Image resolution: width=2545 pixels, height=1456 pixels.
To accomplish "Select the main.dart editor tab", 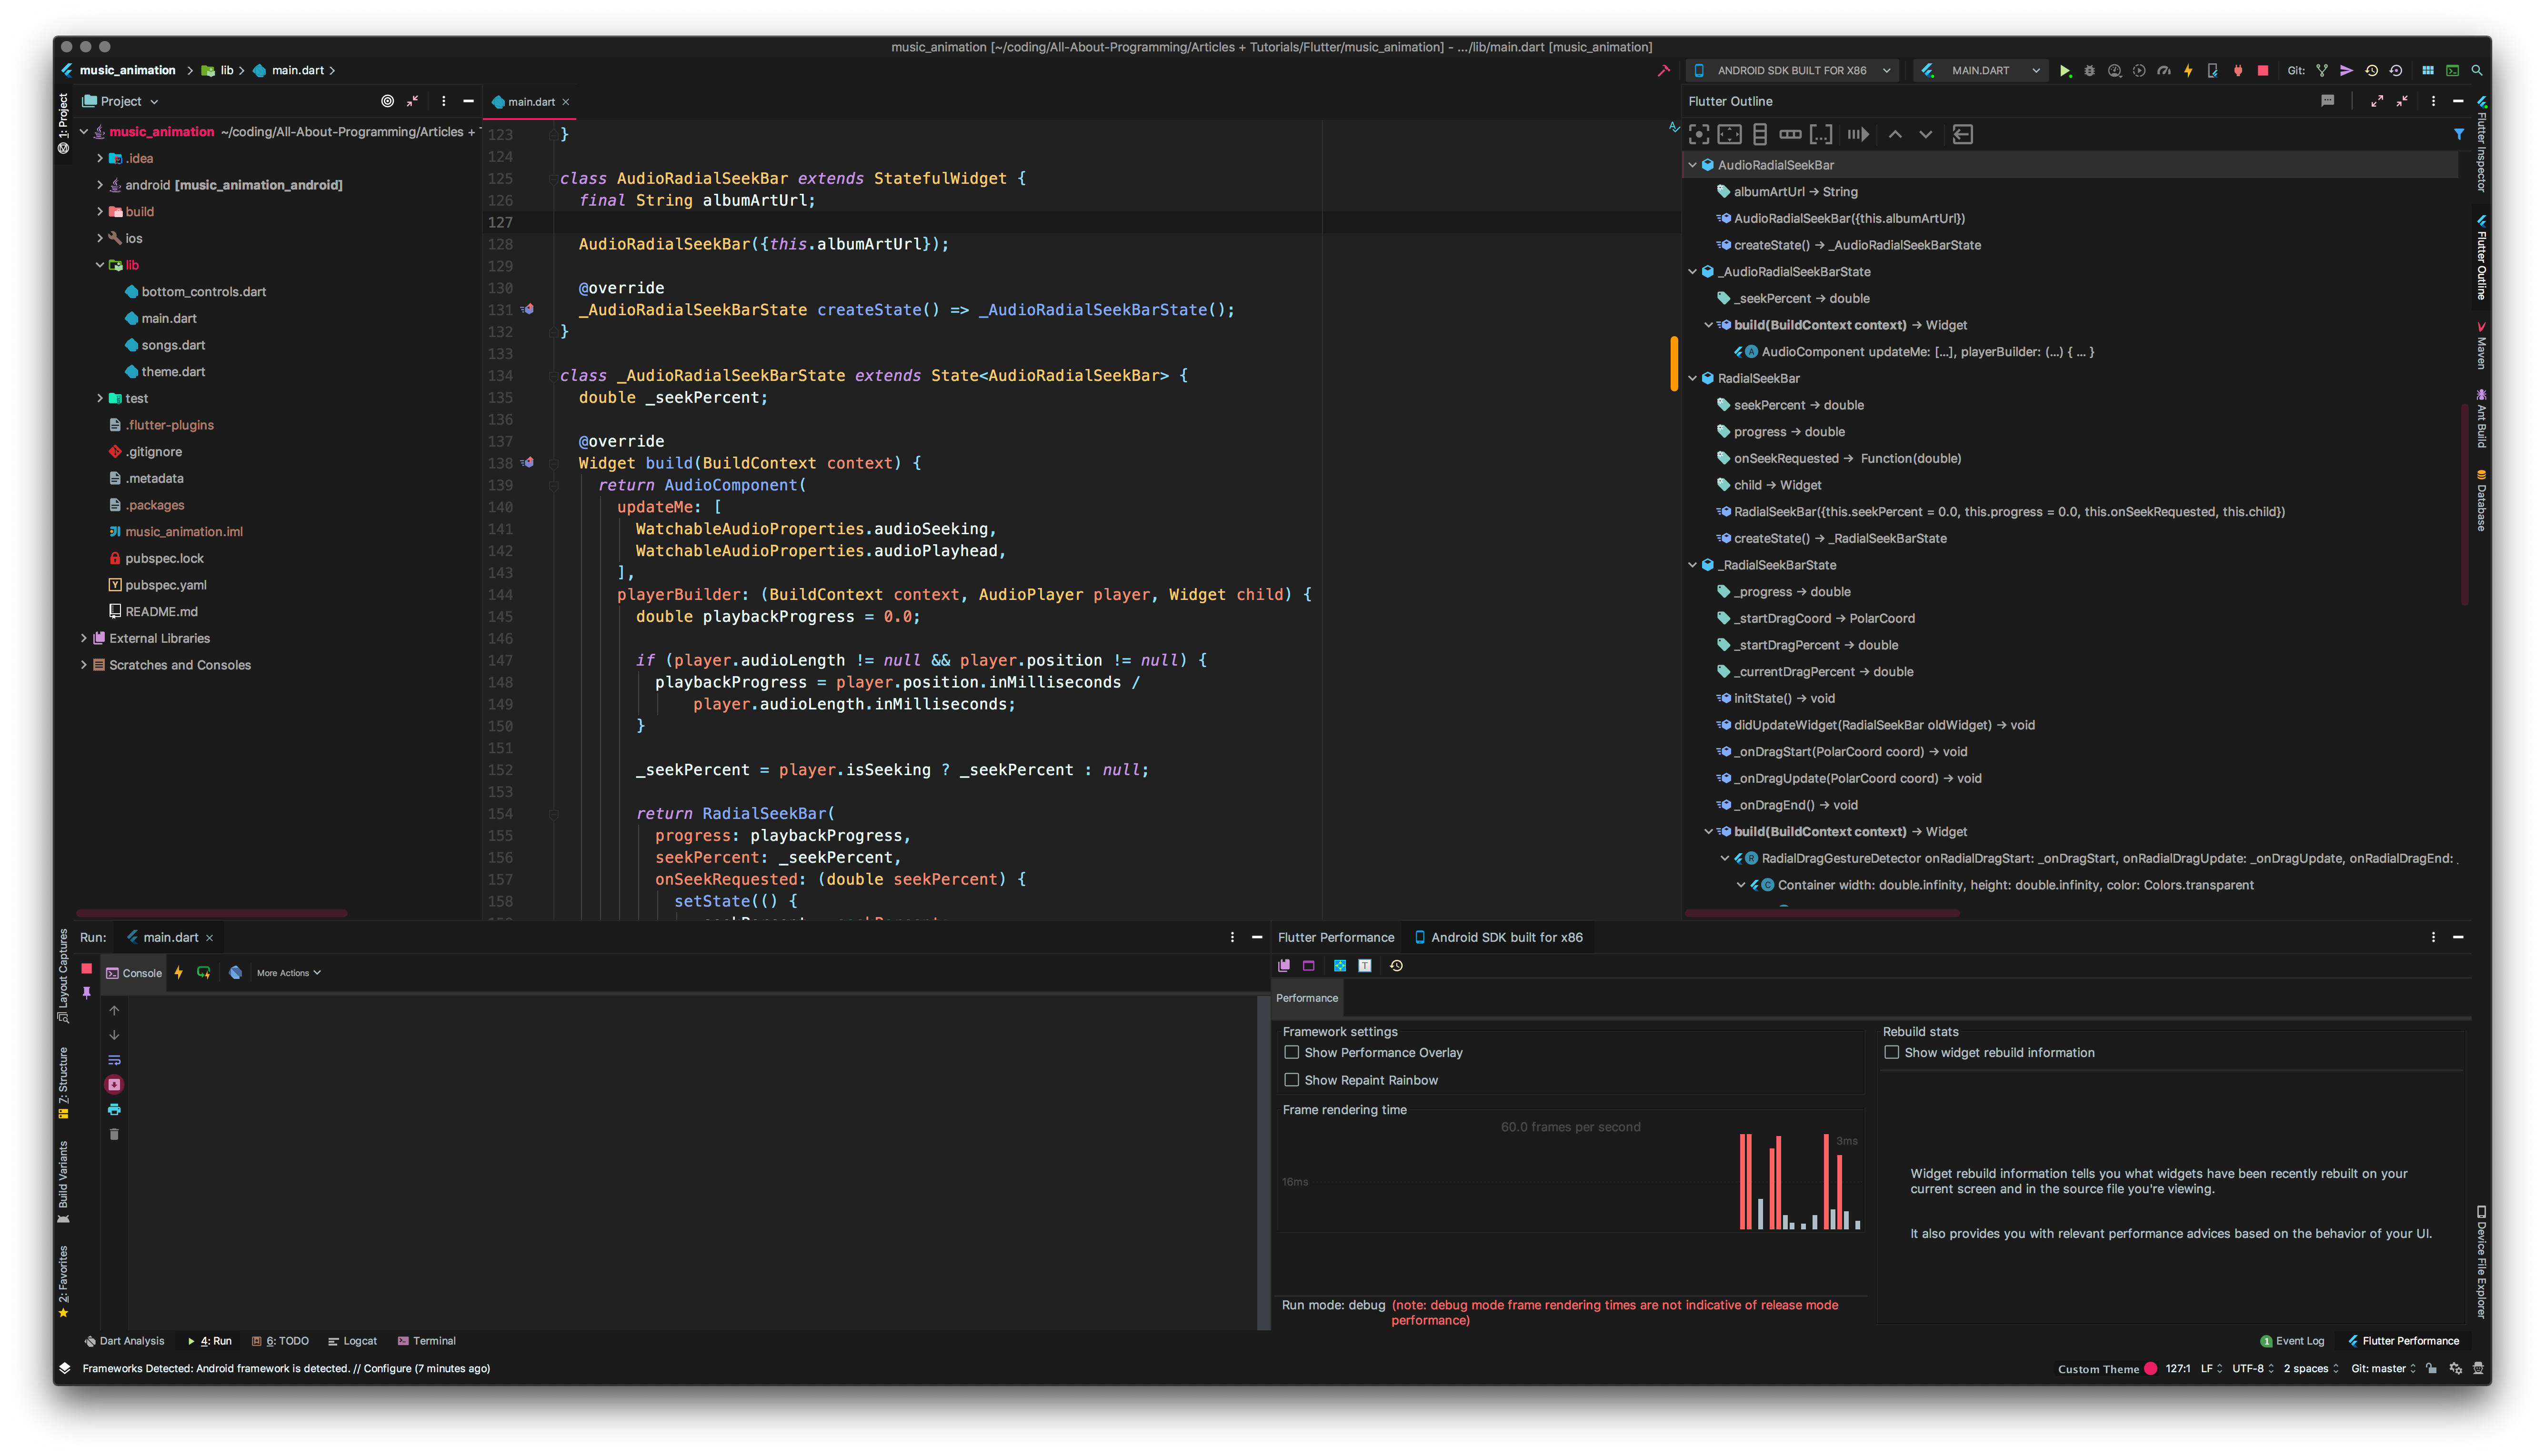I will [x=530, y=101].
